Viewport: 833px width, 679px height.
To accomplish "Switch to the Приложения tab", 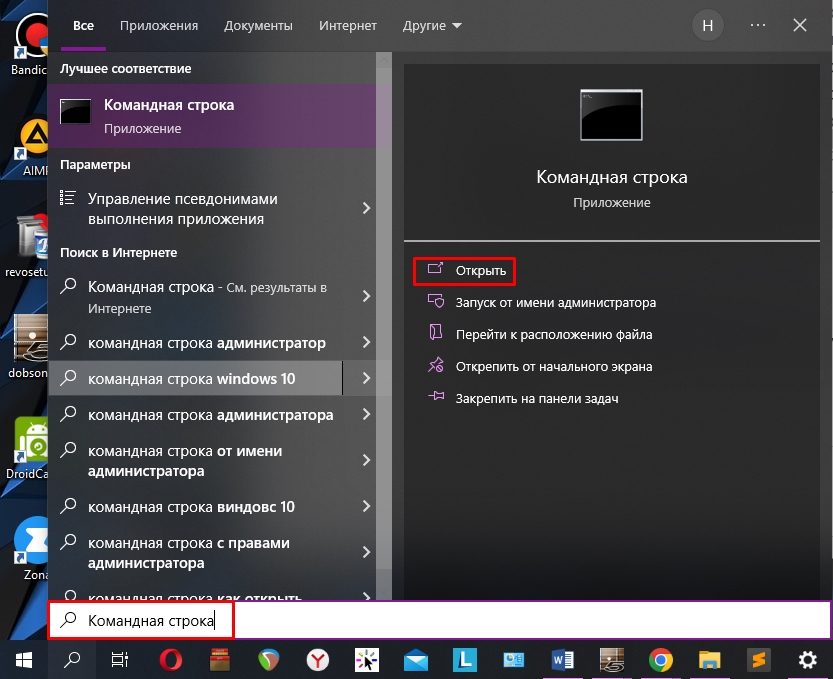I will (x=159, y=25).
